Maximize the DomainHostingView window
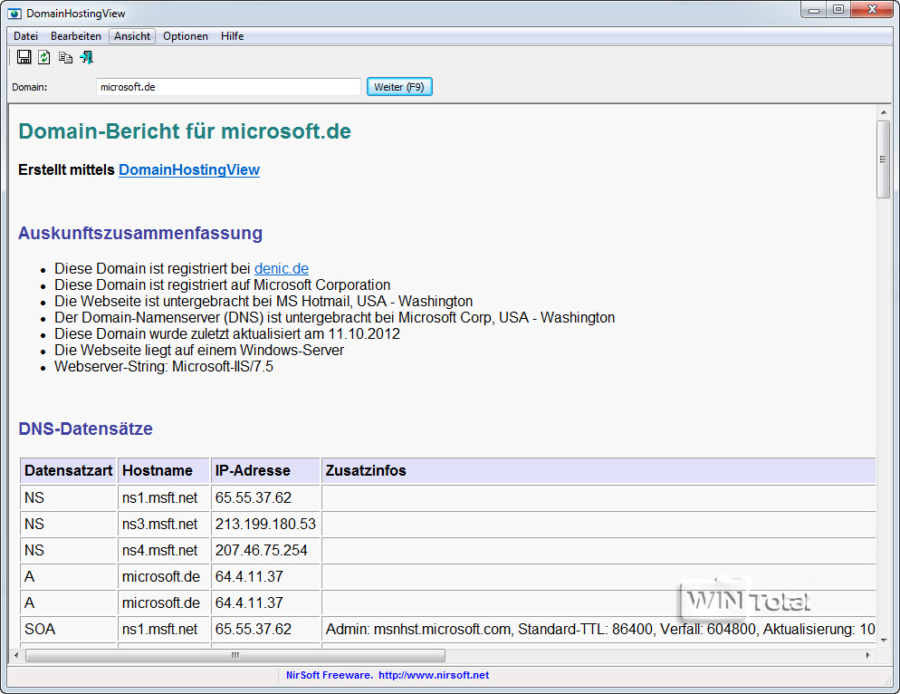This screenshot has width=900, height=694. [838, 10]
